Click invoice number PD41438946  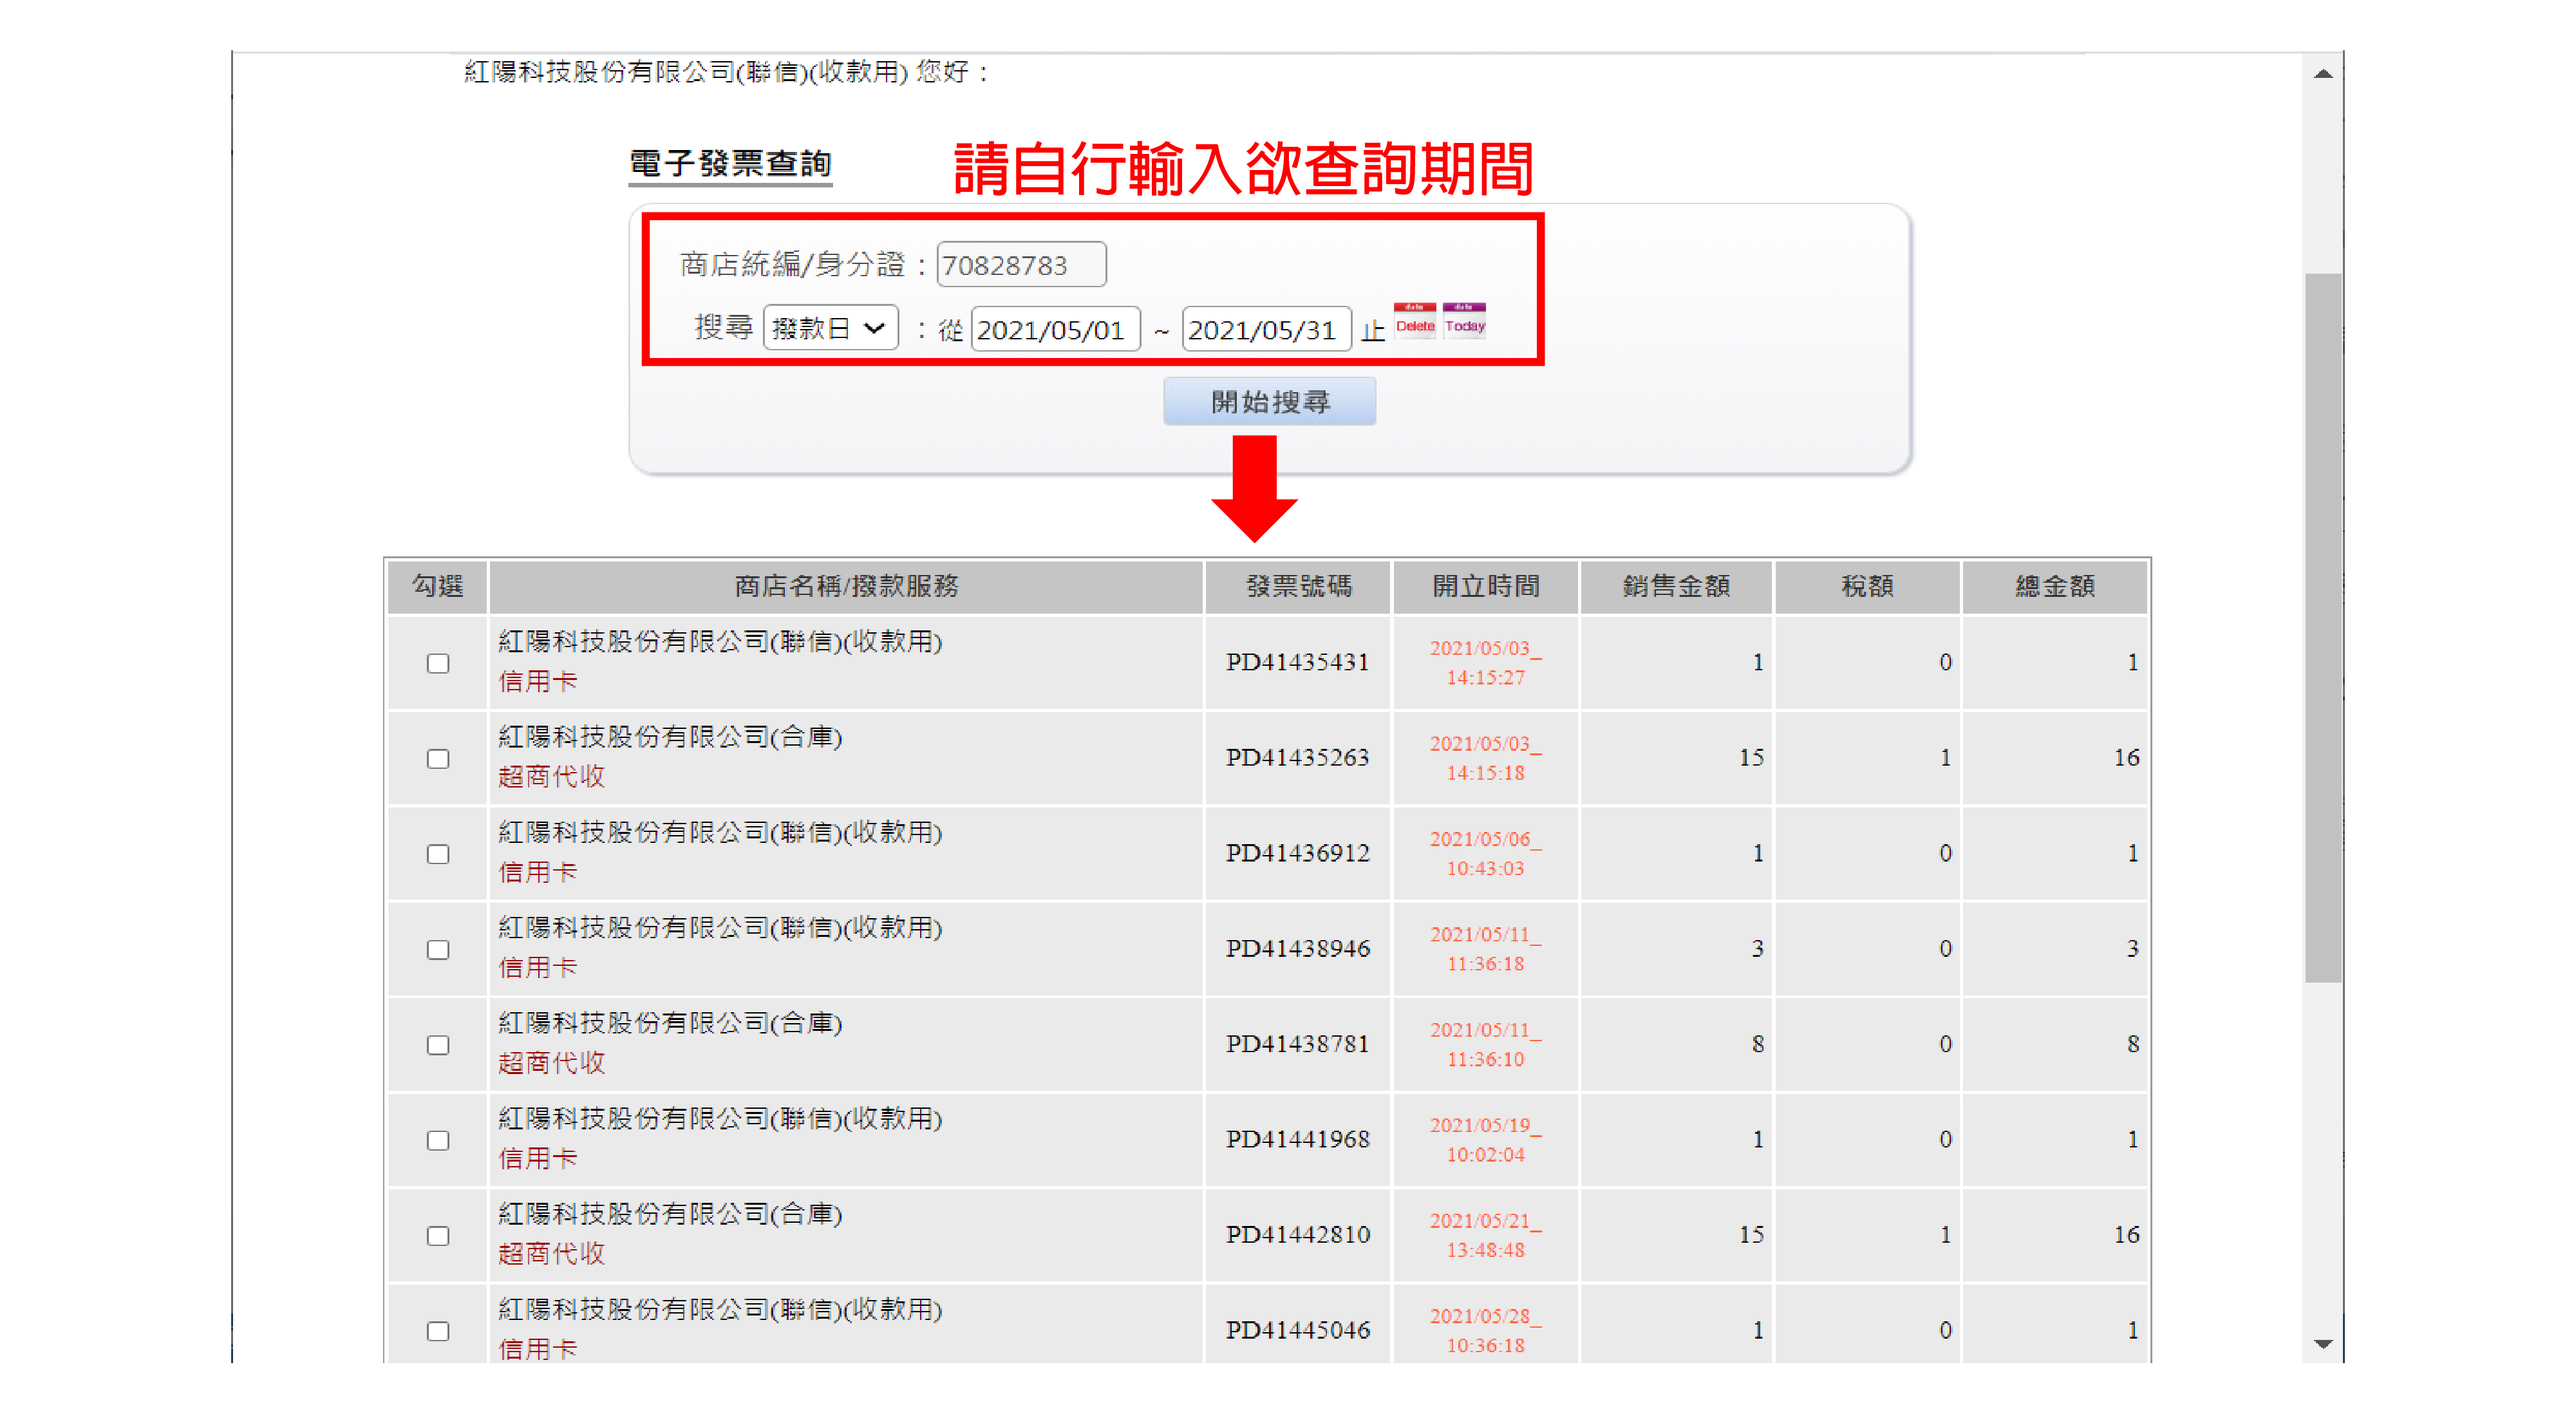point(1297,948)
